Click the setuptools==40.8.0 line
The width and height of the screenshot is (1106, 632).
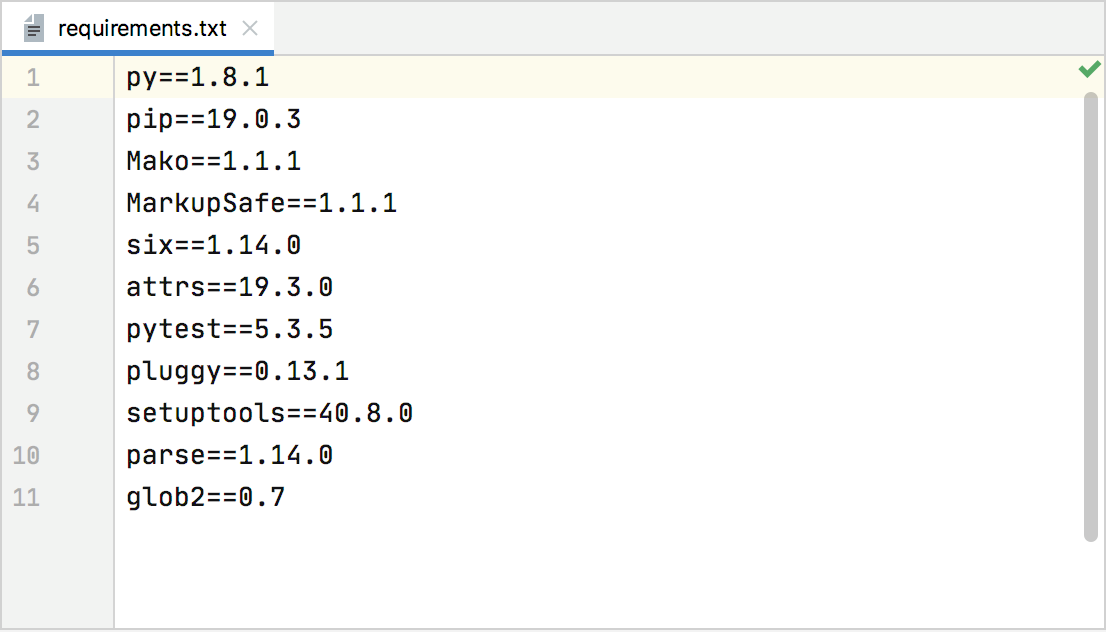(x=270, y=412)
